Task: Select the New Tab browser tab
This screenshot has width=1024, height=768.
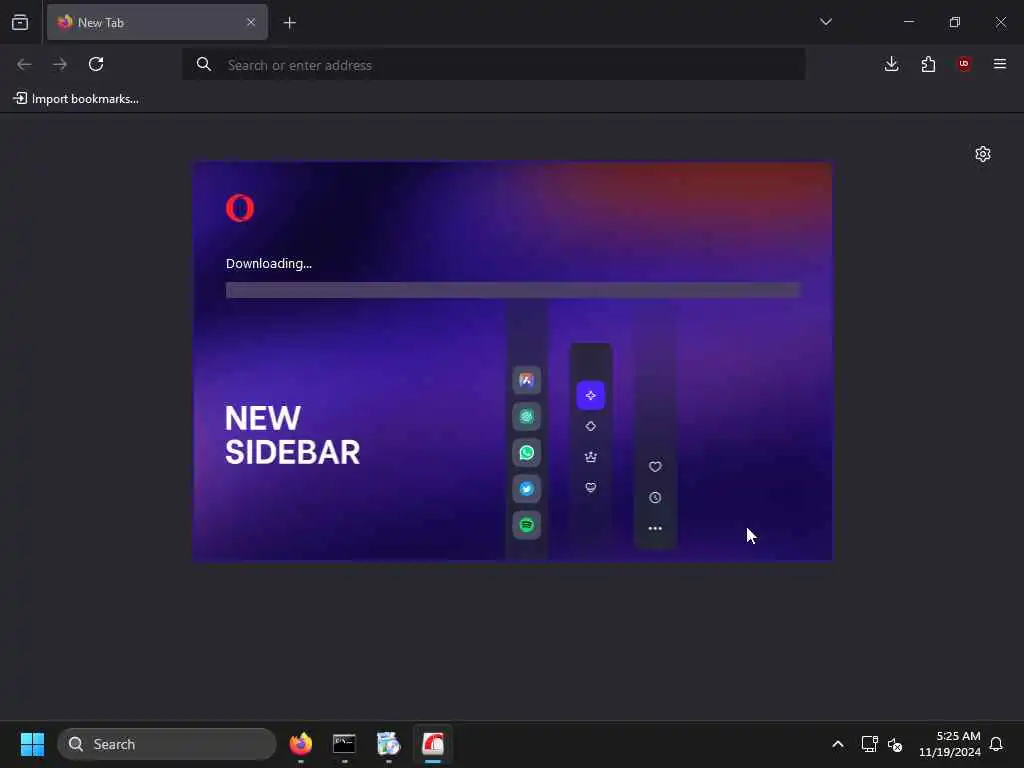Action: click(157, 22)
